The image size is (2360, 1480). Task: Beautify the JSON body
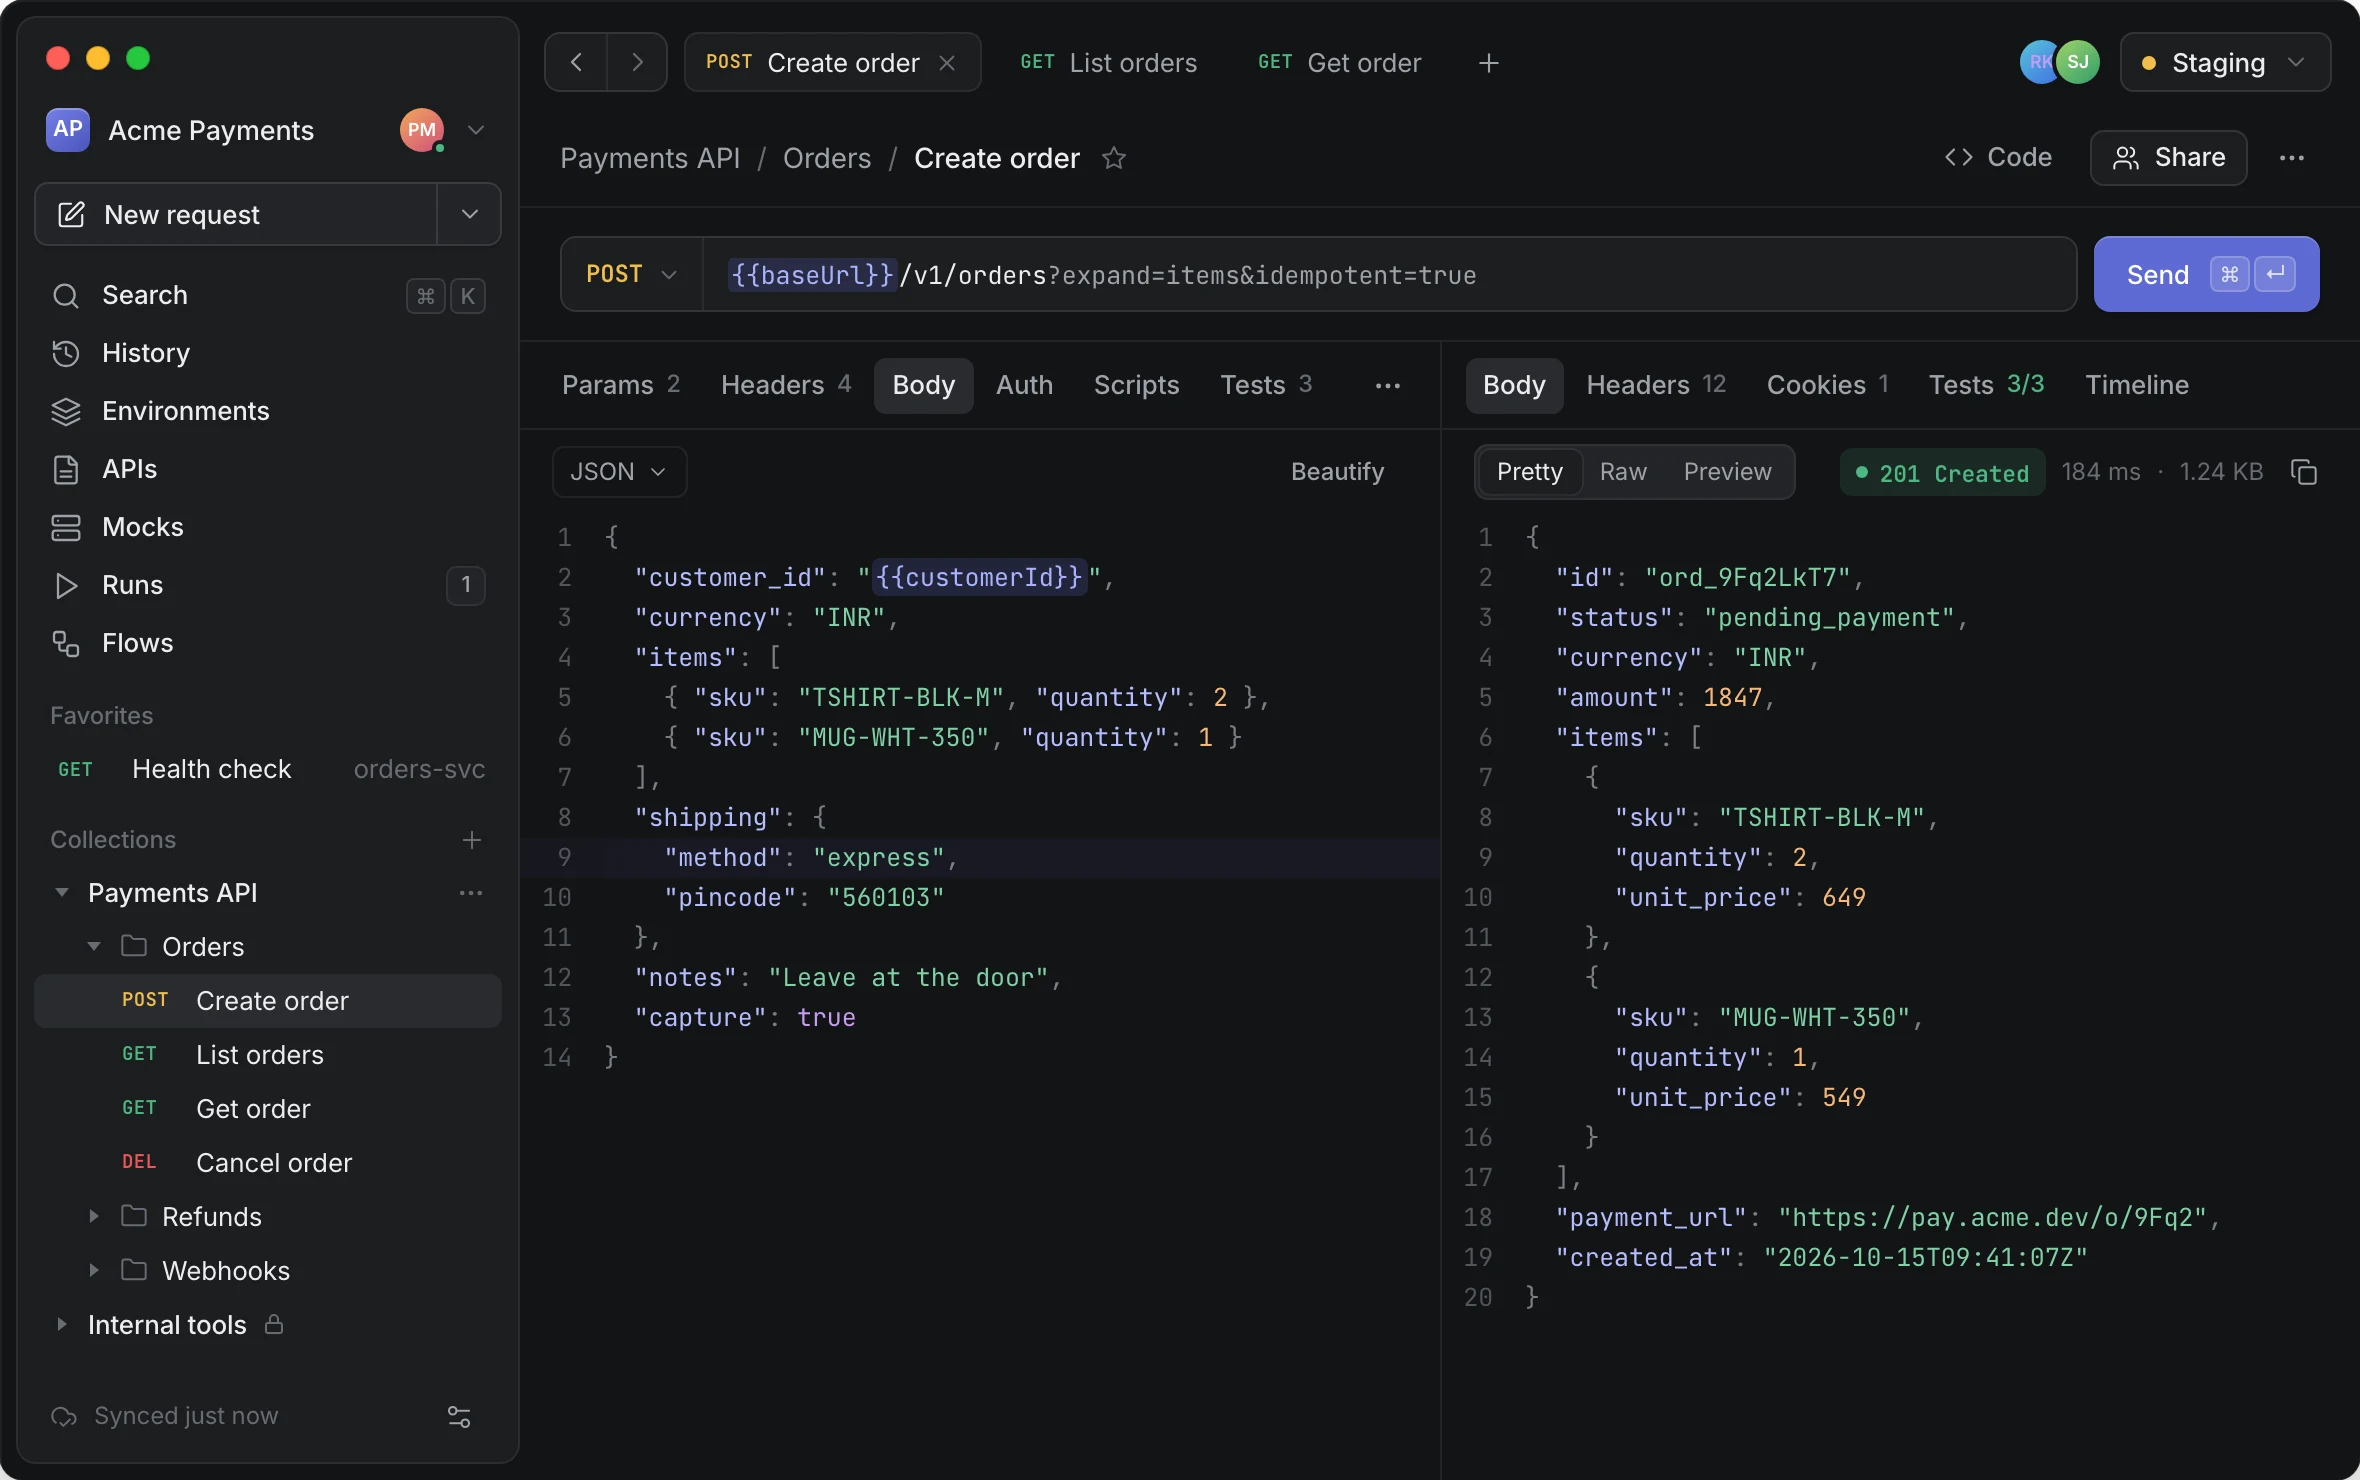pyautogui.click(x=1337, y=472)
